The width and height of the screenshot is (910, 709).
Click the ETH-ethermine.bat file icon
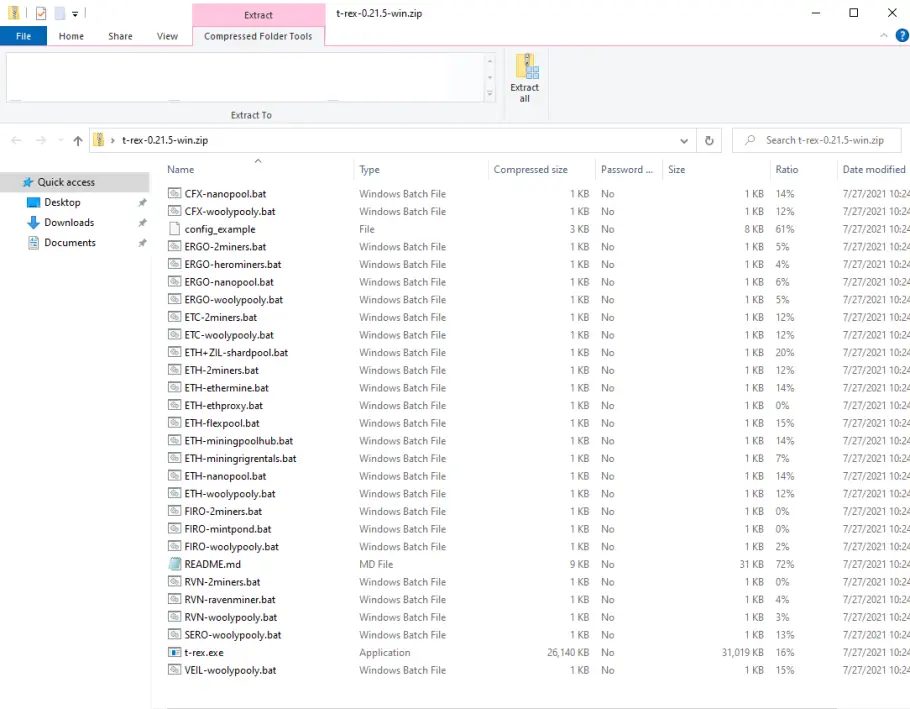[174, 388]
